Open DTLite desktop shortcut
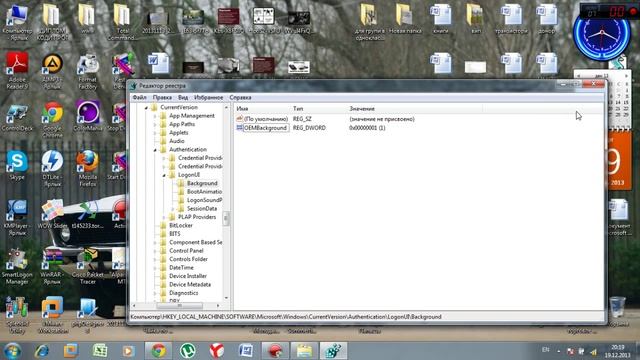Image resolution: width=640 pixels, height=360 pixels. pos(52,167)
